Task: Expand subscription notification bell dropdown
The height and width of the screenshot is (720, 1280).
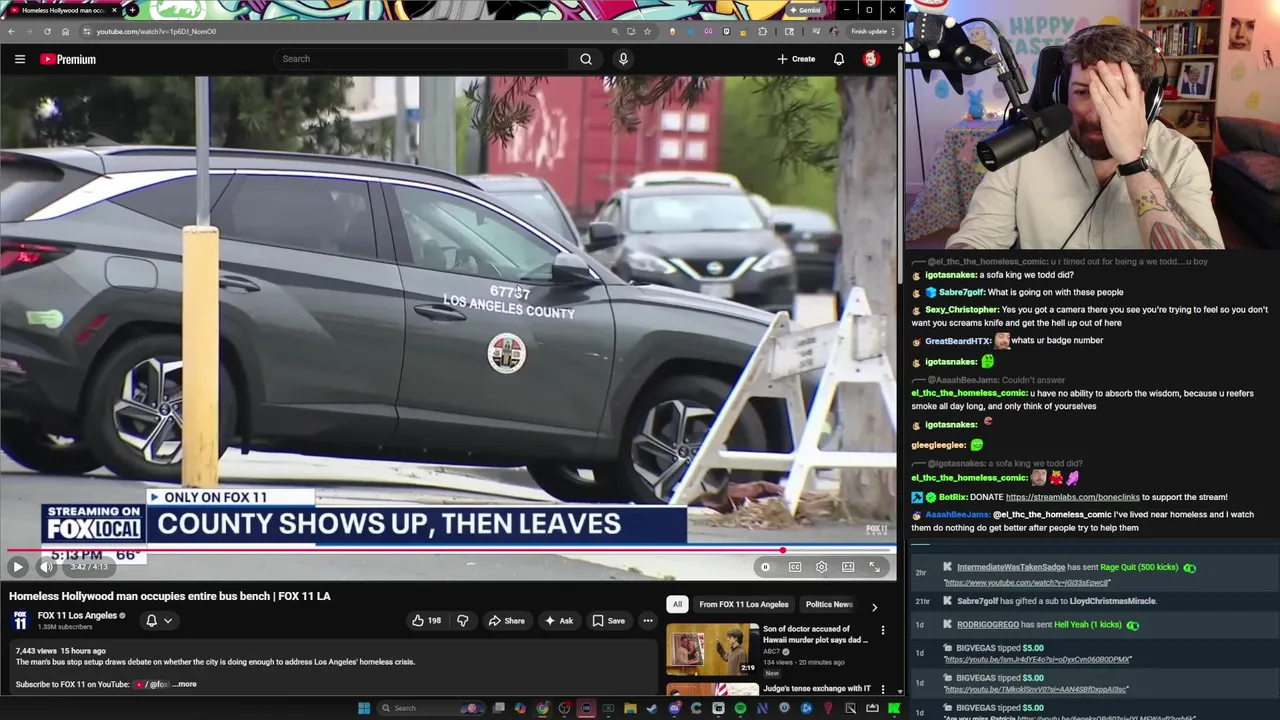Action: point(159,621)
